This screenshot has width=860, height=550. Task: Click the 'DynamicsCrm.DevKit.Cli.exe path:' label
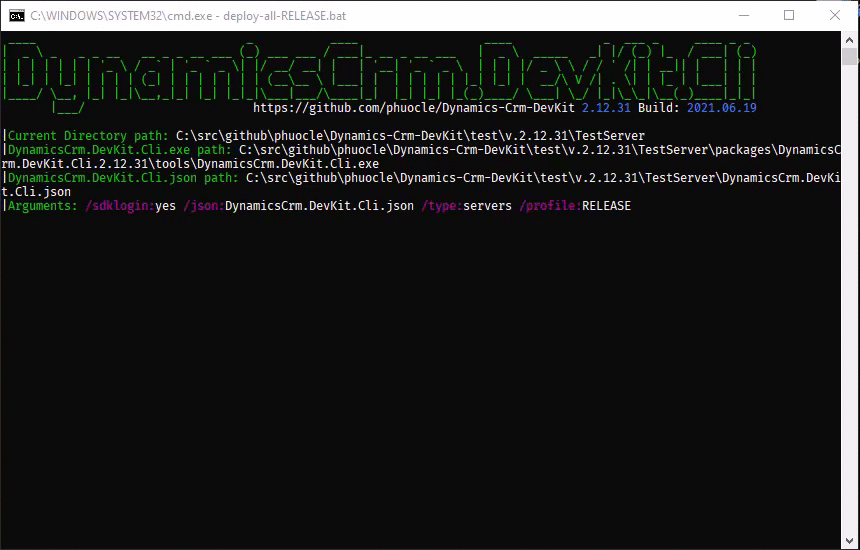click(x=120, y=150)
